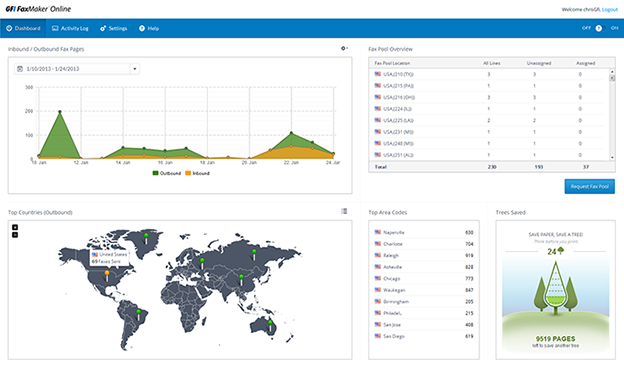624x368 pixels.
Task: Click the GFI FaxMaker Online logo
Action: [38, 9]
